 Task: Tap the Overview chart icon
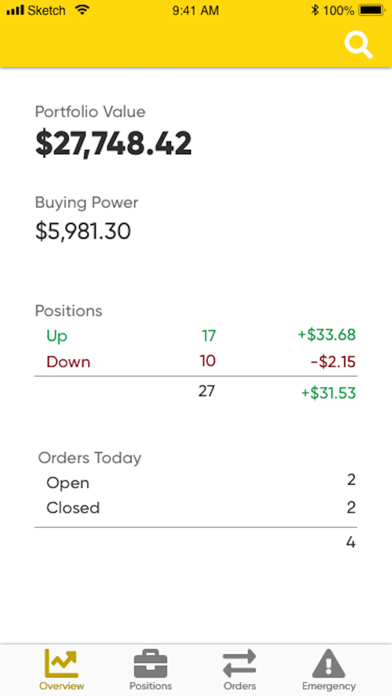pyautogui.click(x=61, y=664)
